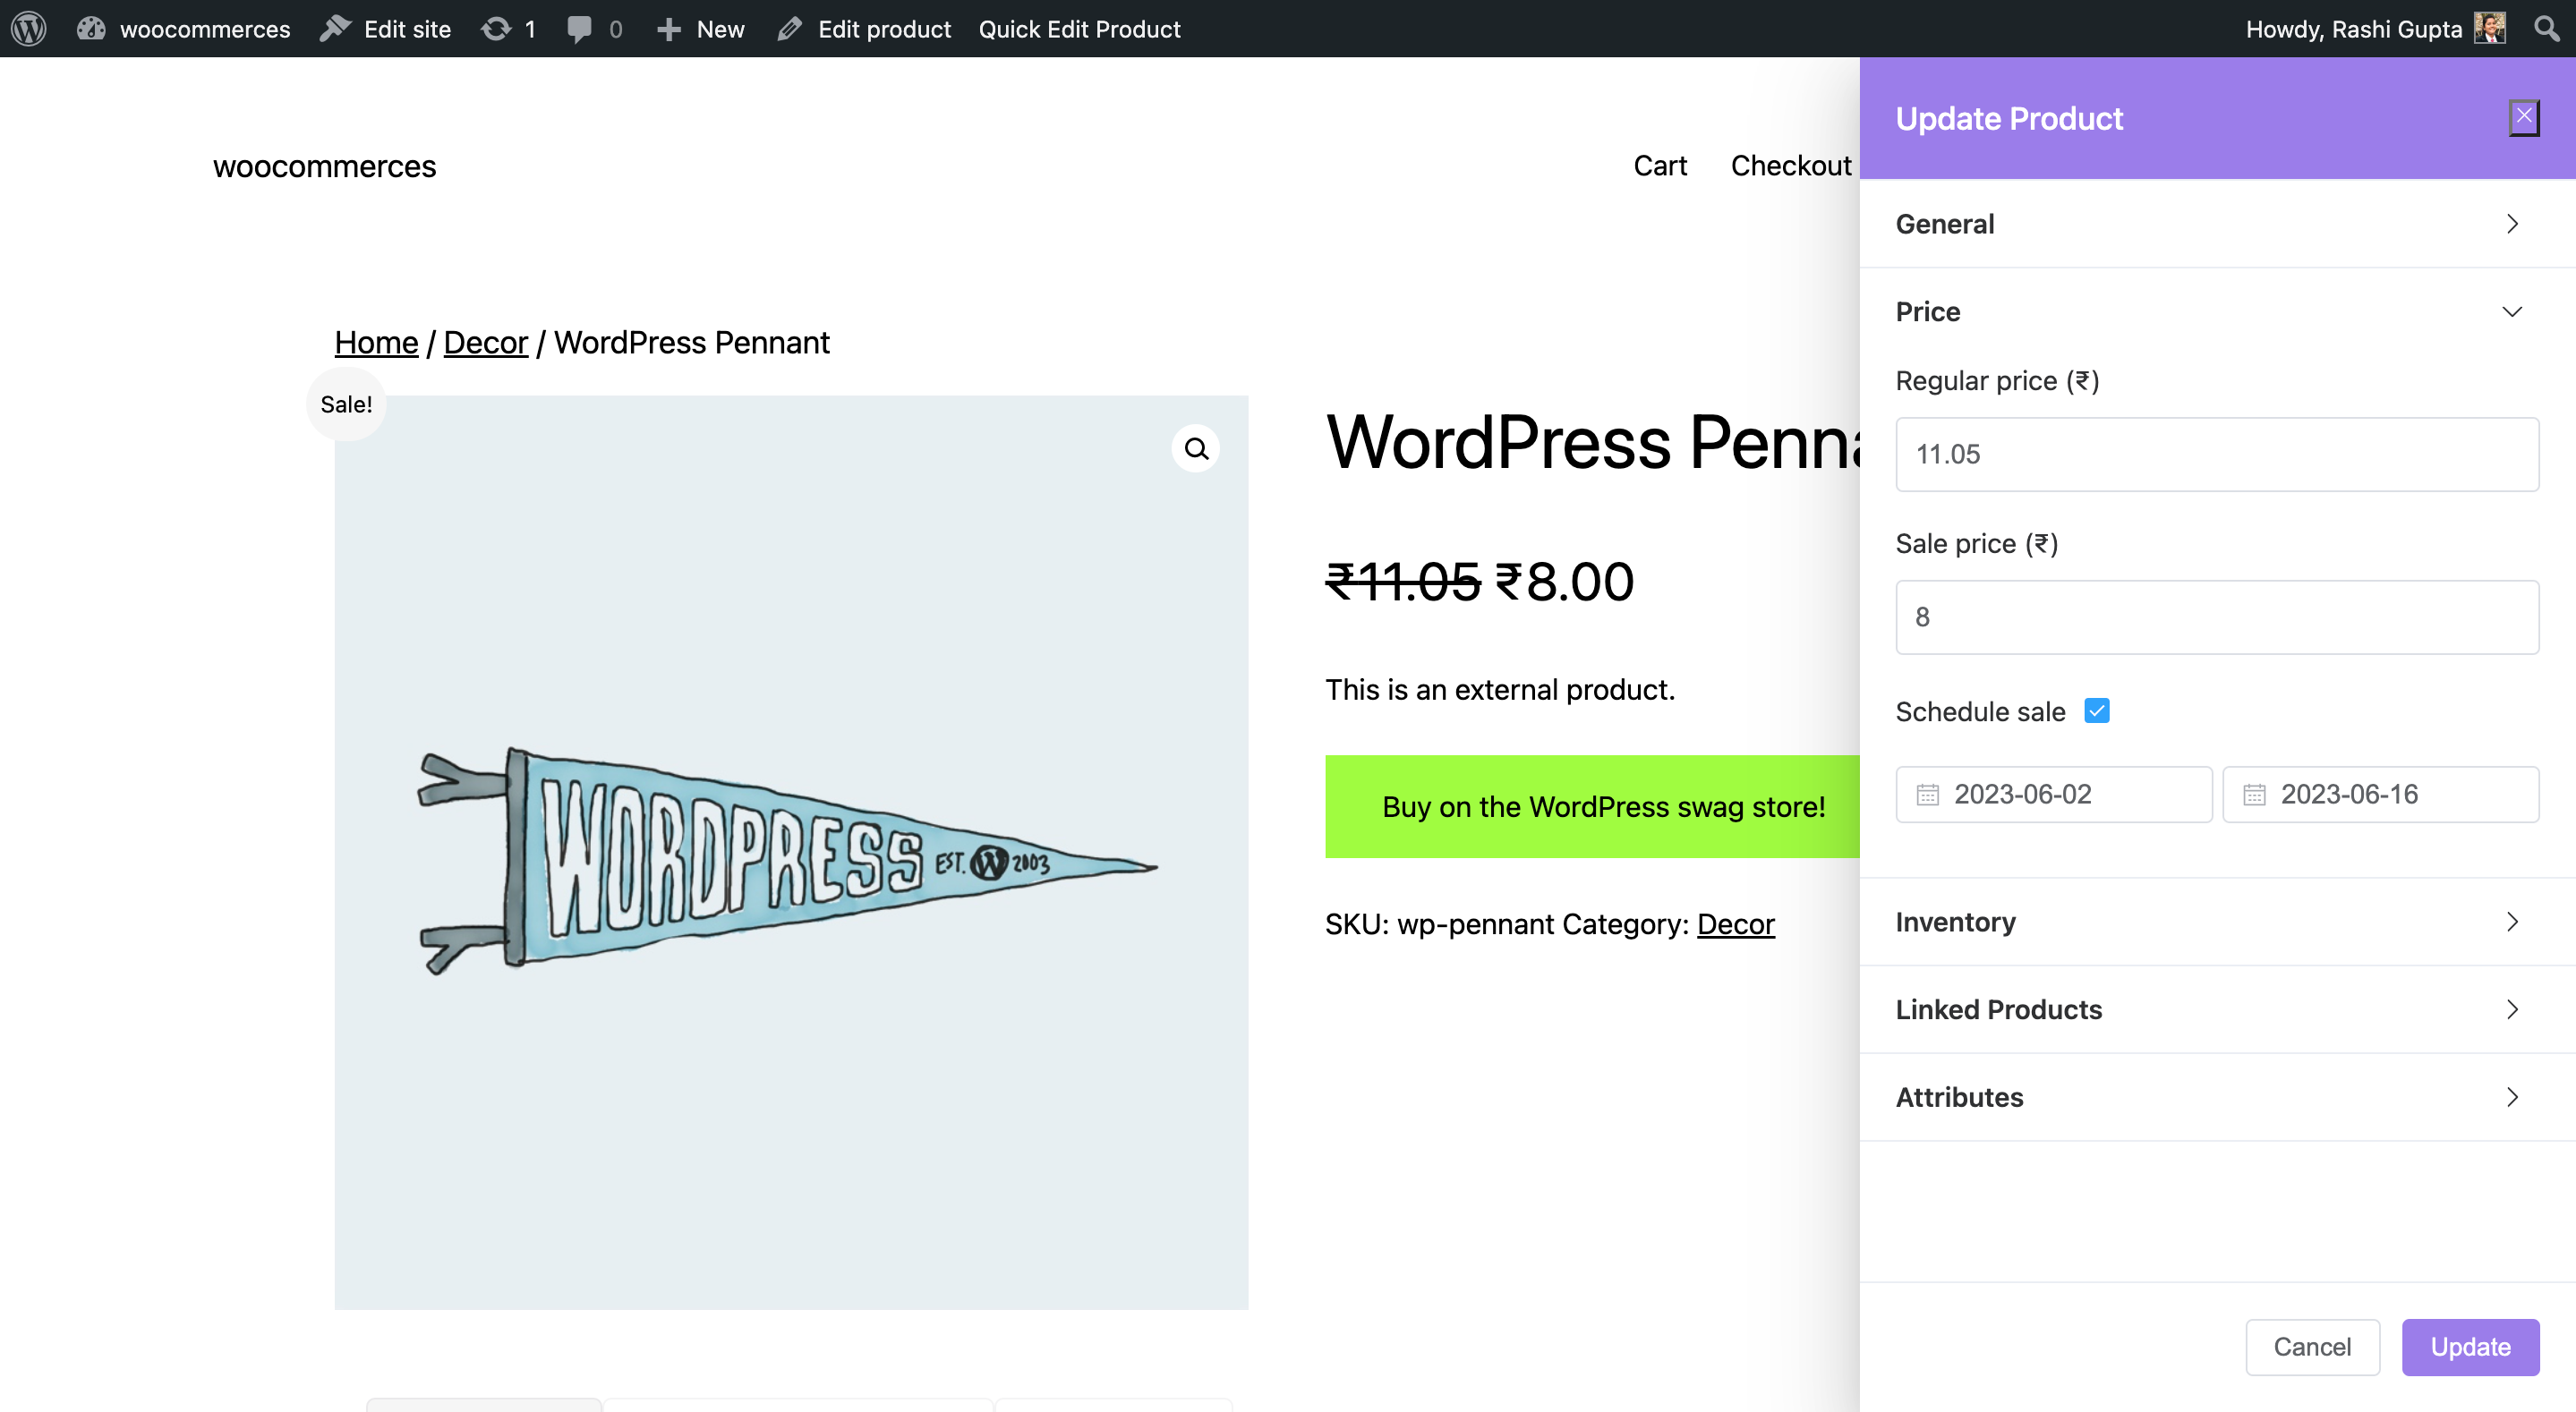This screenshot has height=1412, width=2576.
Task: Click the WordPress pennant product image
Action: pyautogui.click(x=791, y=852)
